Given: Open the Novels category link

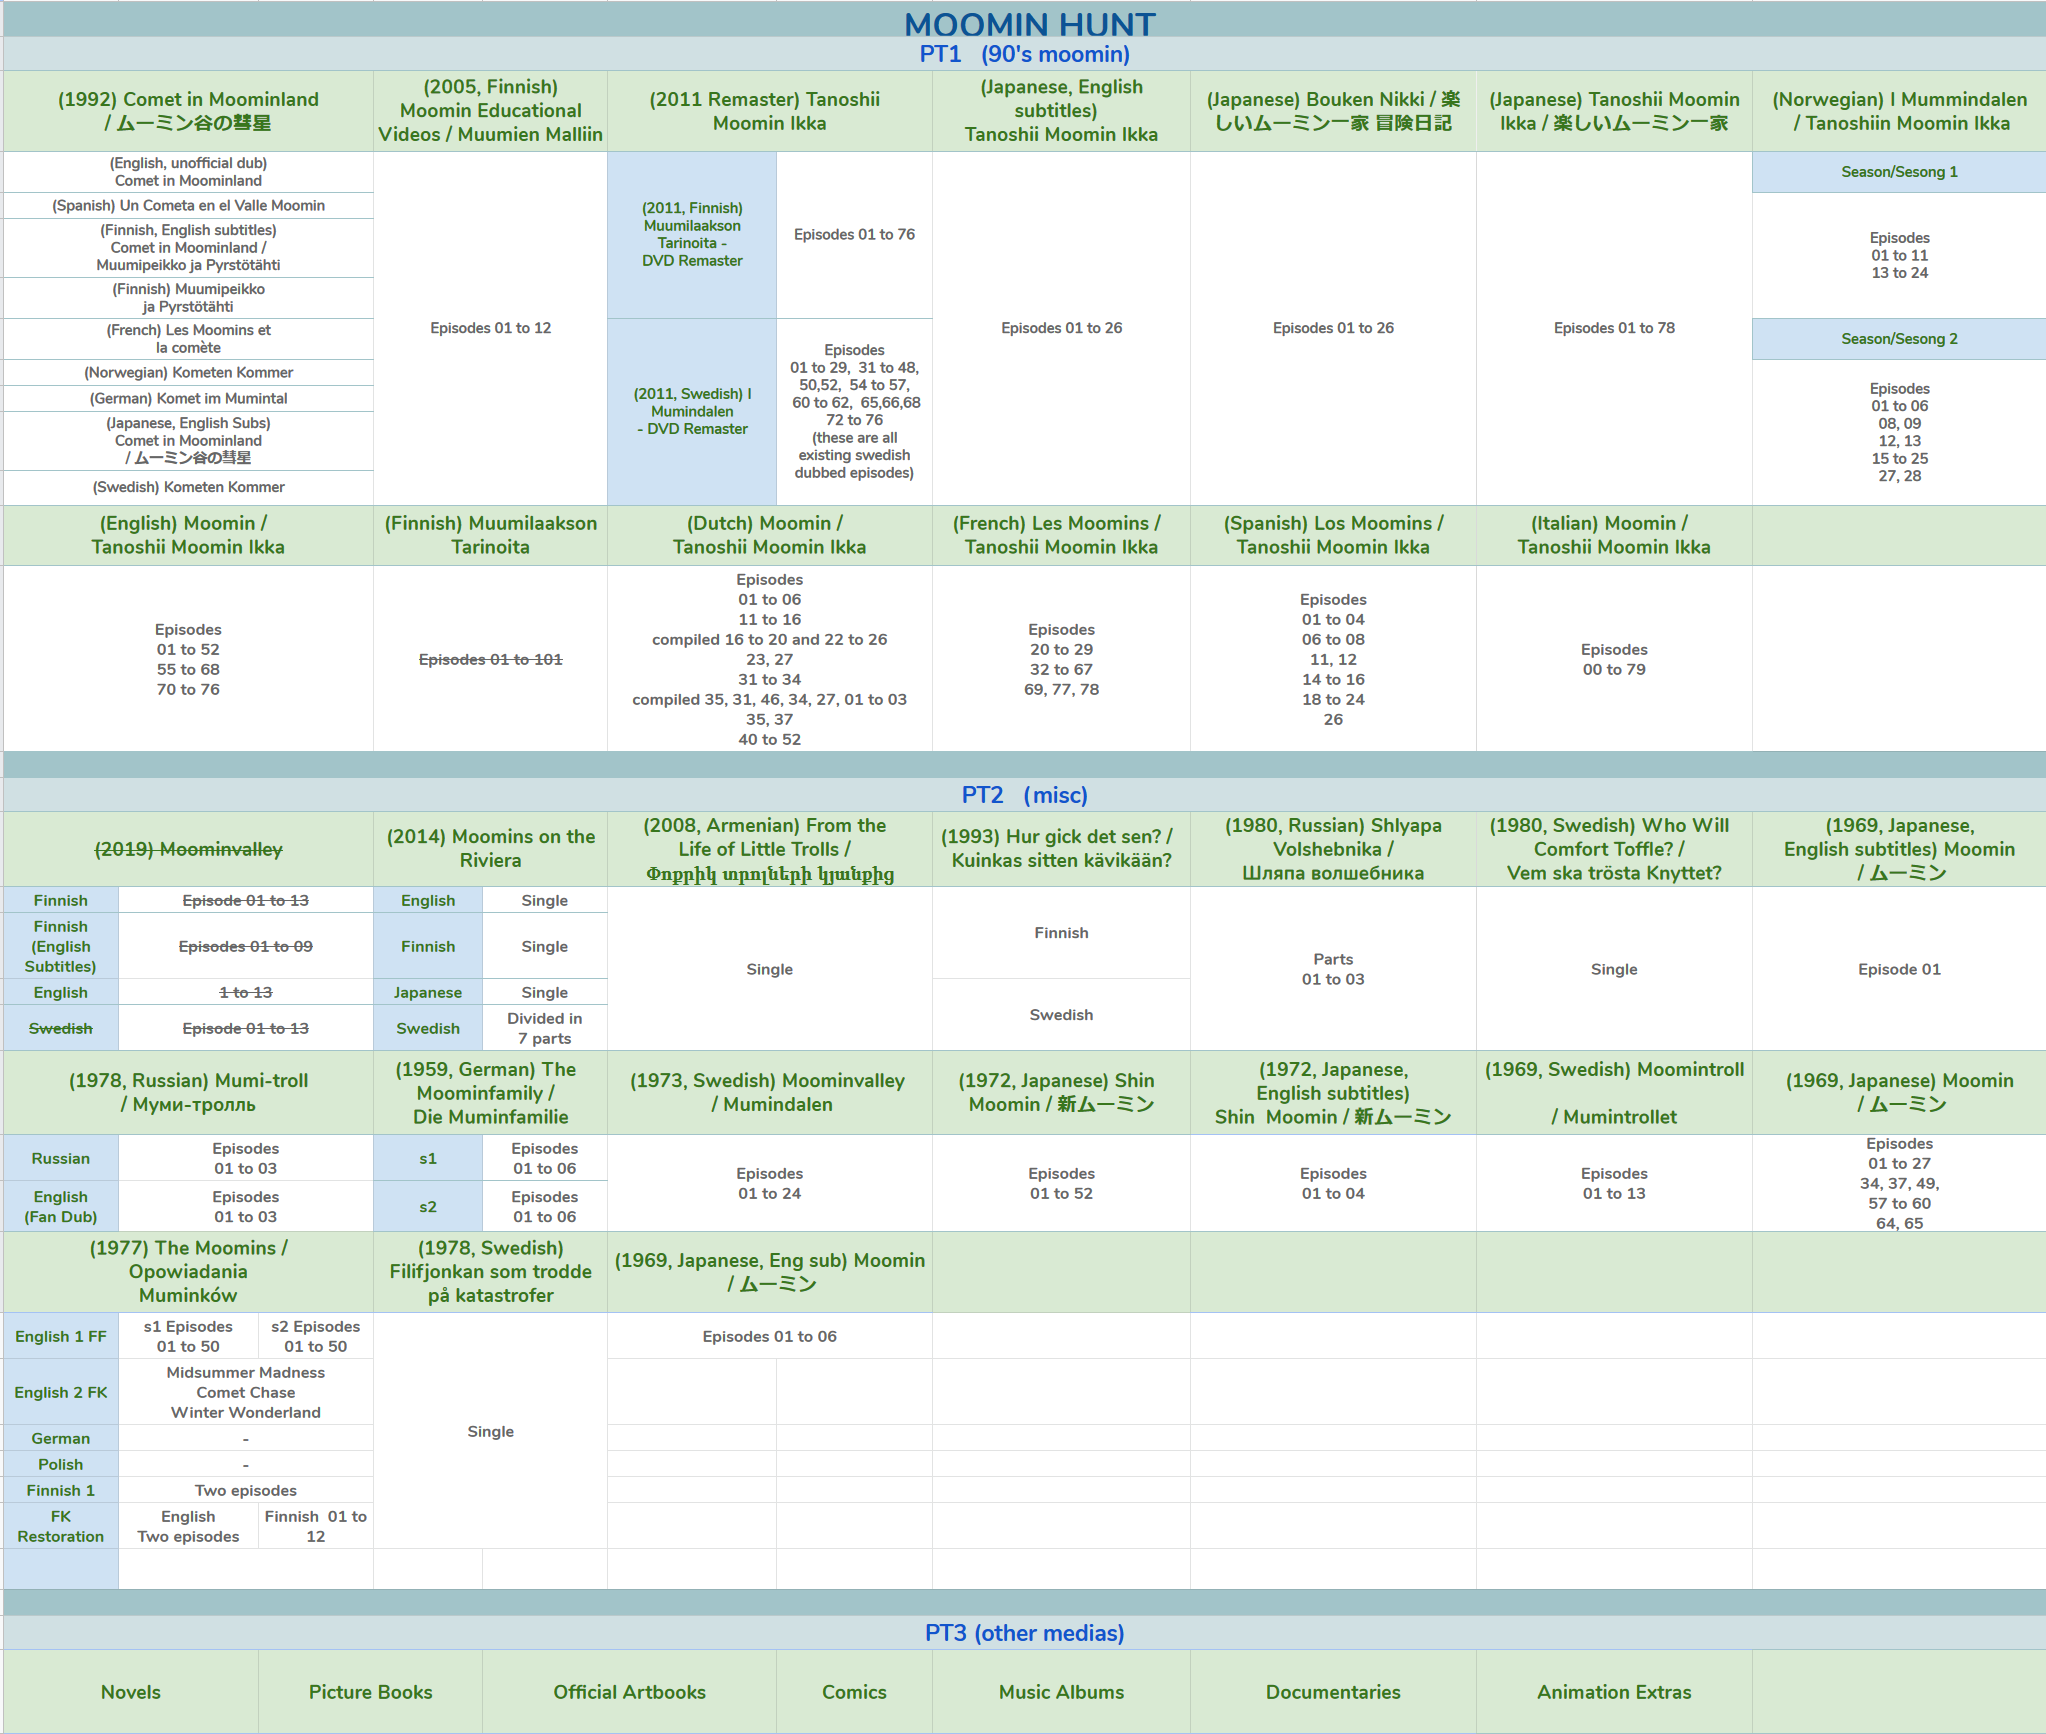Looking at the screenshot, I should [x=131, y=1692].
